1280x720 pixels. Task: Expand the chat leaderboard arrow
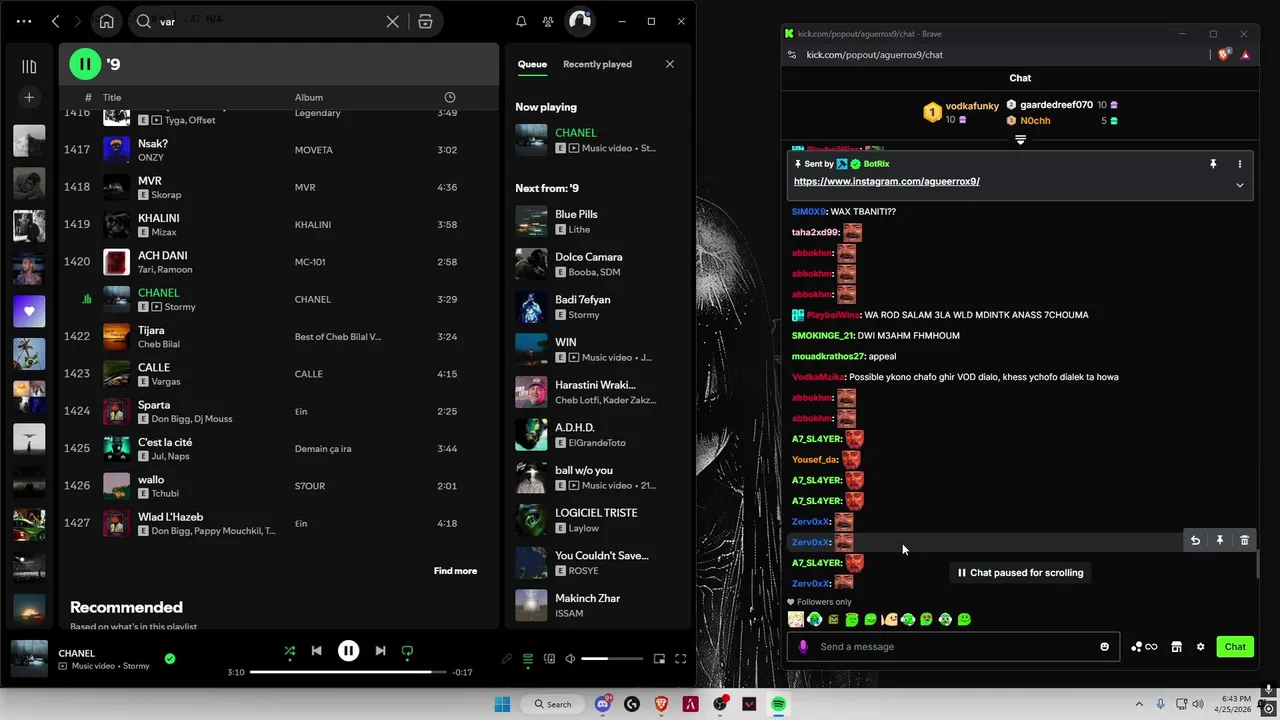coord(1020,140)
